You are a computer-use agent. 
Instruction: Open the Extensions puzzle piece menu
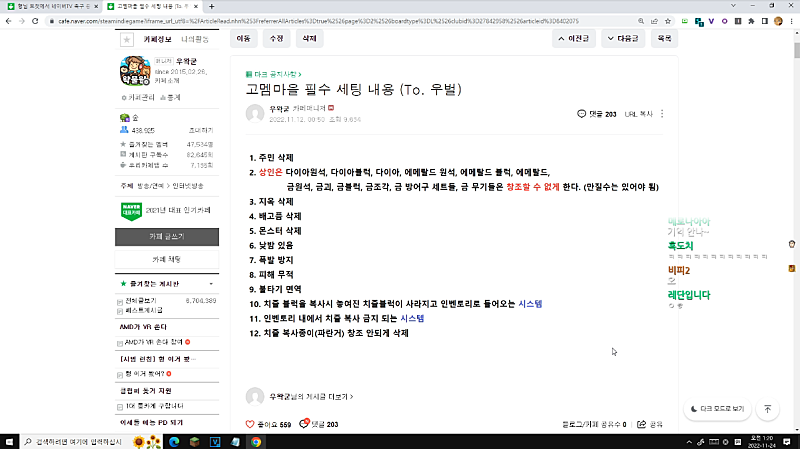click(751, 21)
